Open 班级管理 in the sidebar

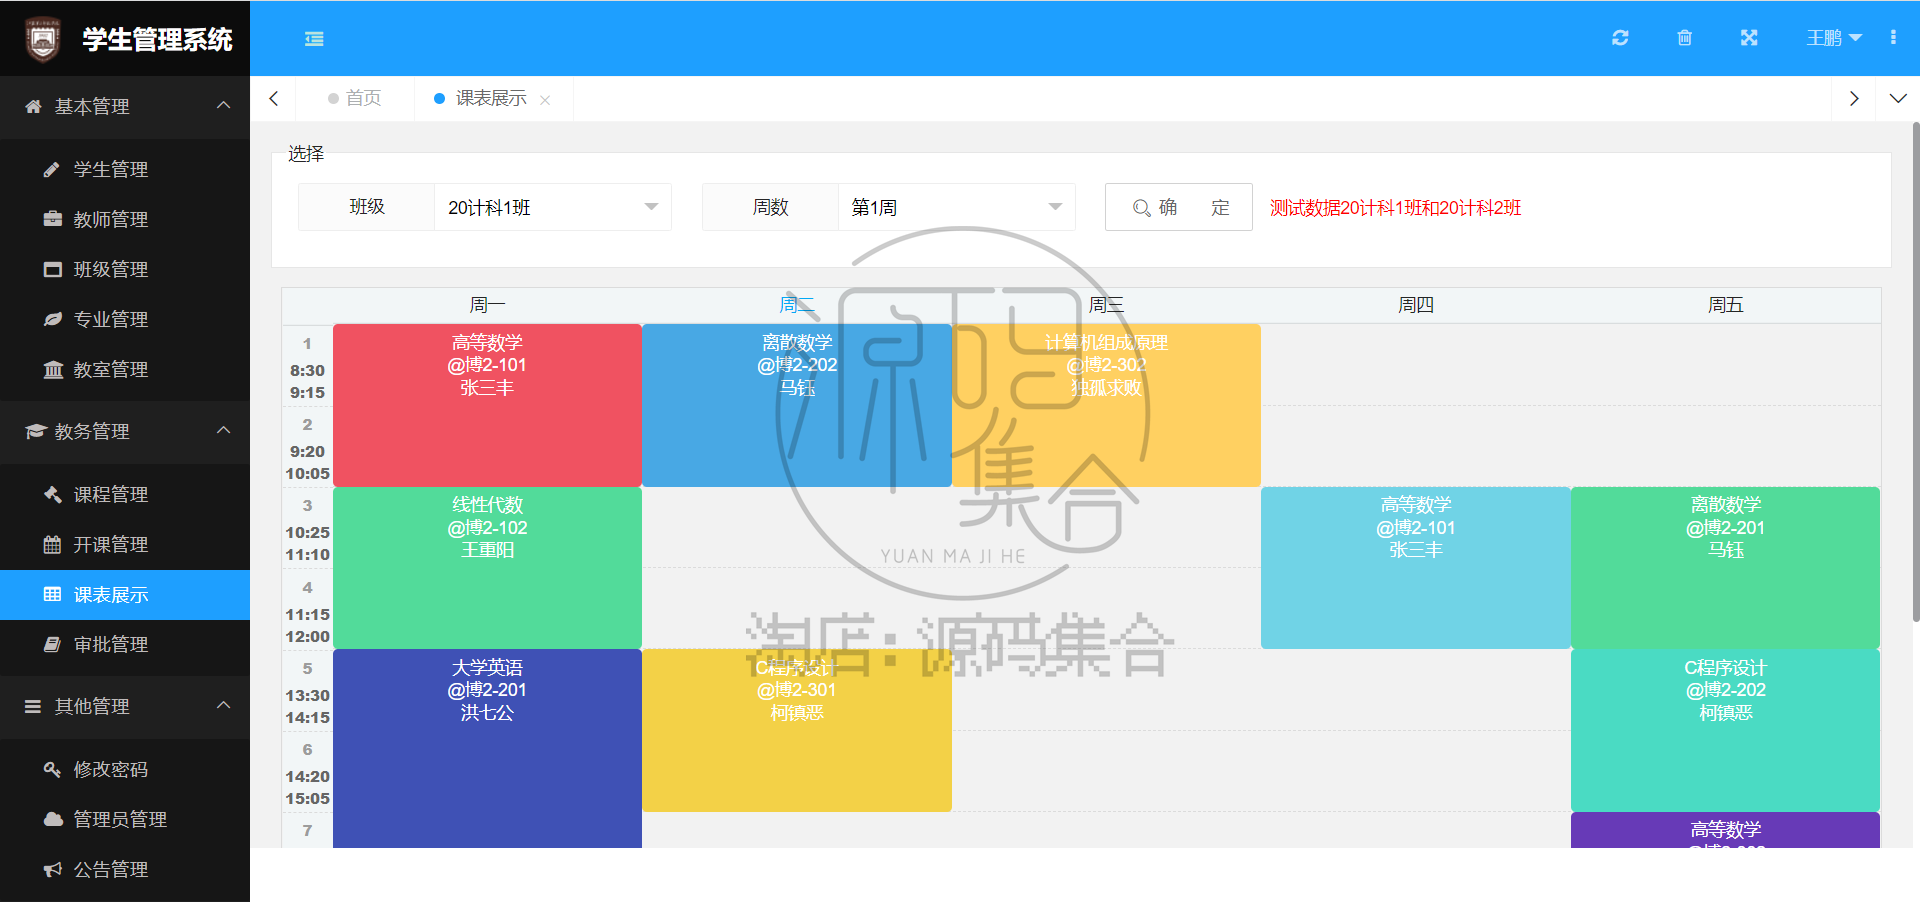tap(125, 269)
